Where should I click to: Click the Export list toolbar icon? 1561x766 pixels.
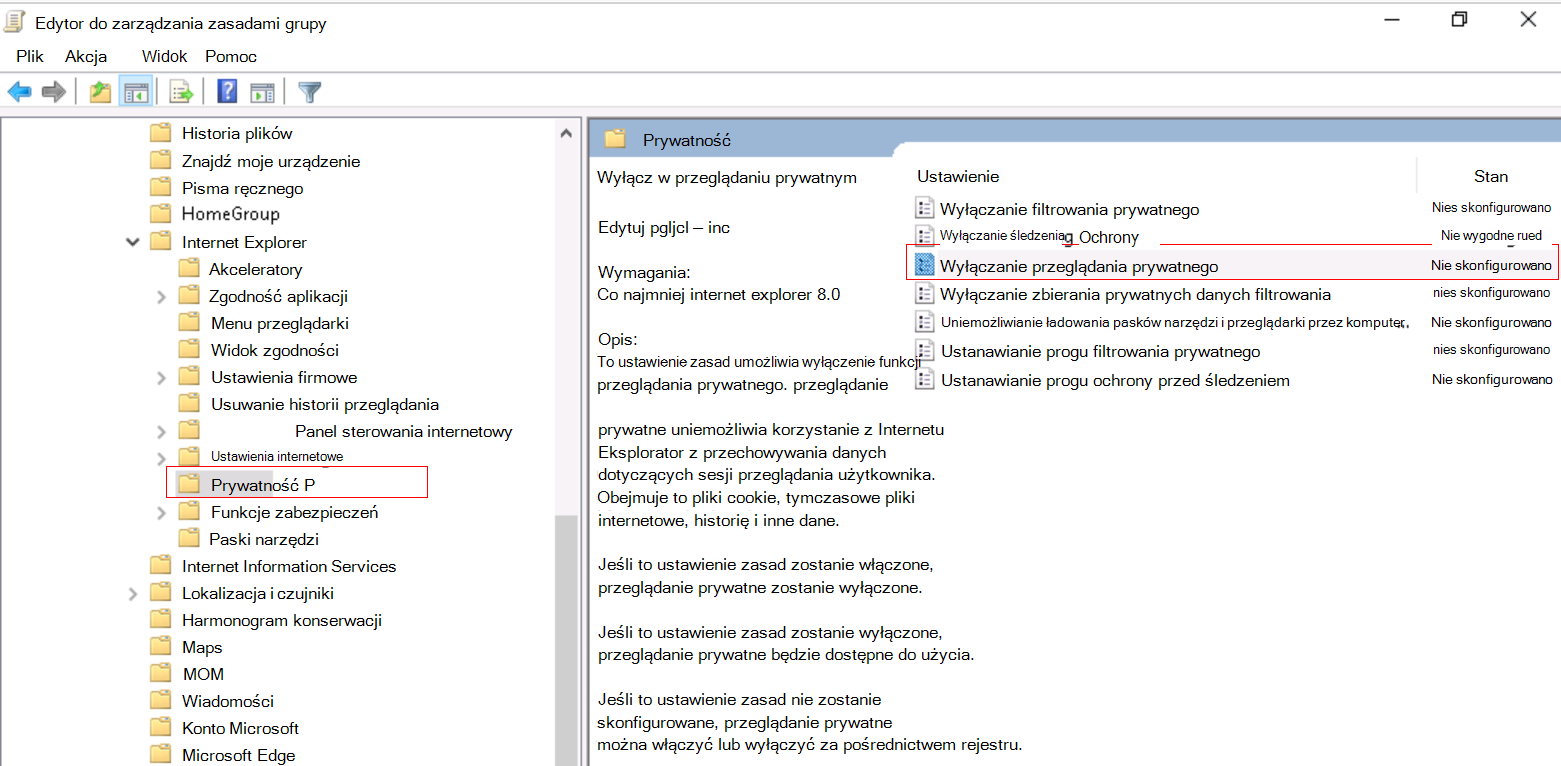(180, 91)
